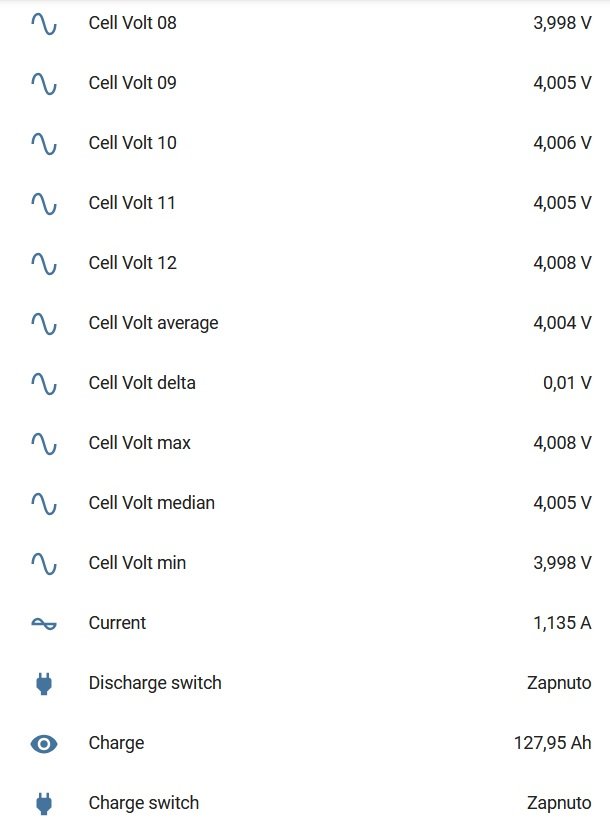Click the Charge switch plug icon

[x=44, y=803]
